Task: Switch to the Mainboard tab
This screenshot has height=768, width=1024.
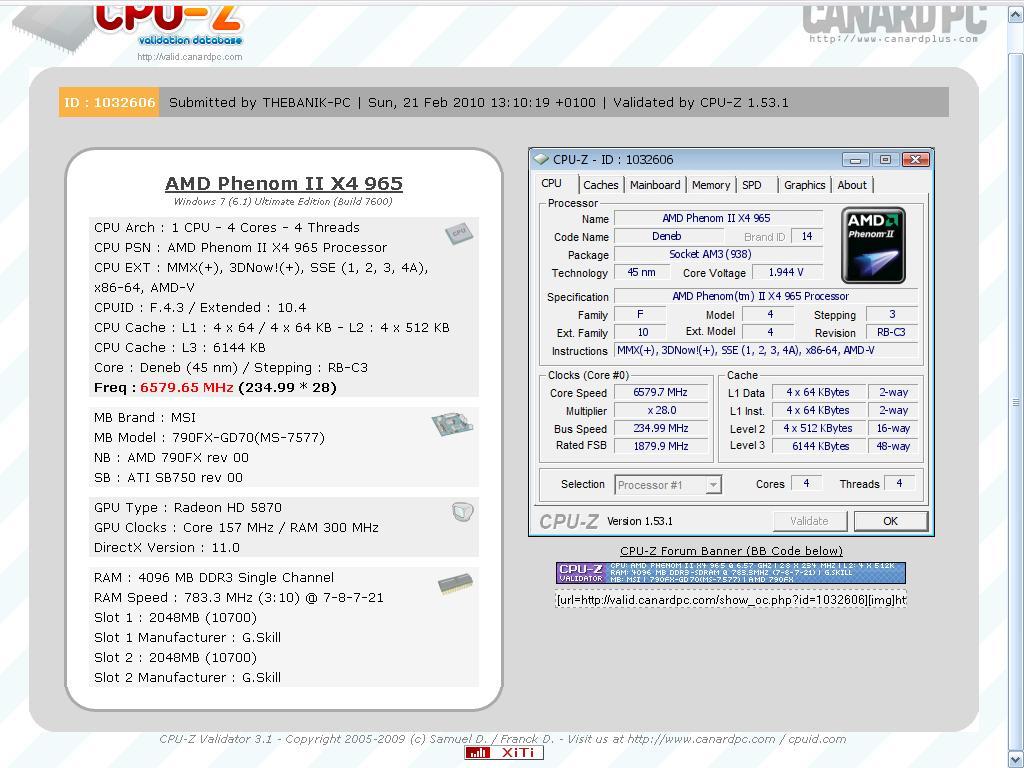Action: (x=655, y=185)
